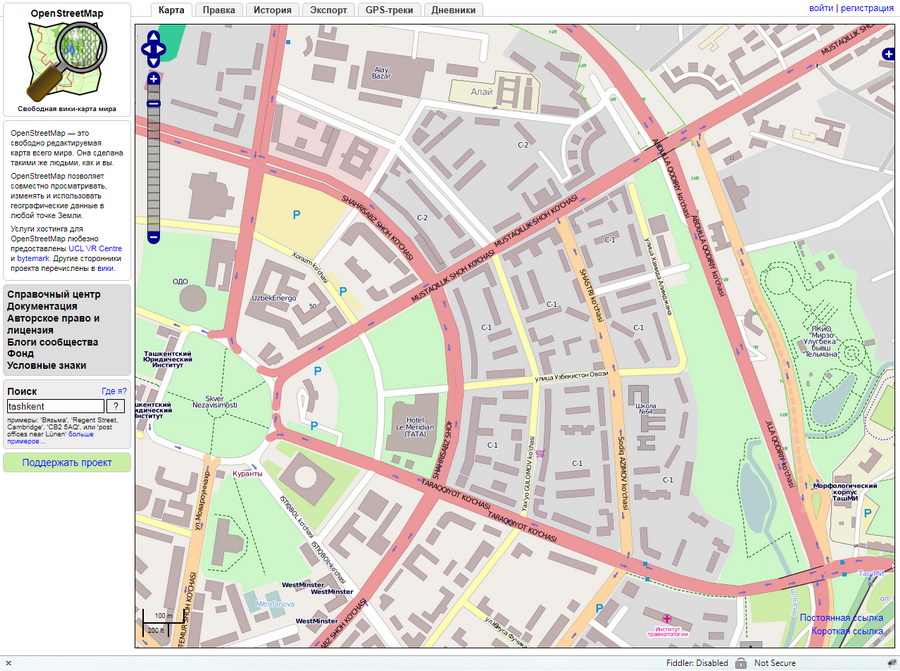900x671 pixels.
Task: Open the GPS-треки tab
Action: (x=388, y=9)
